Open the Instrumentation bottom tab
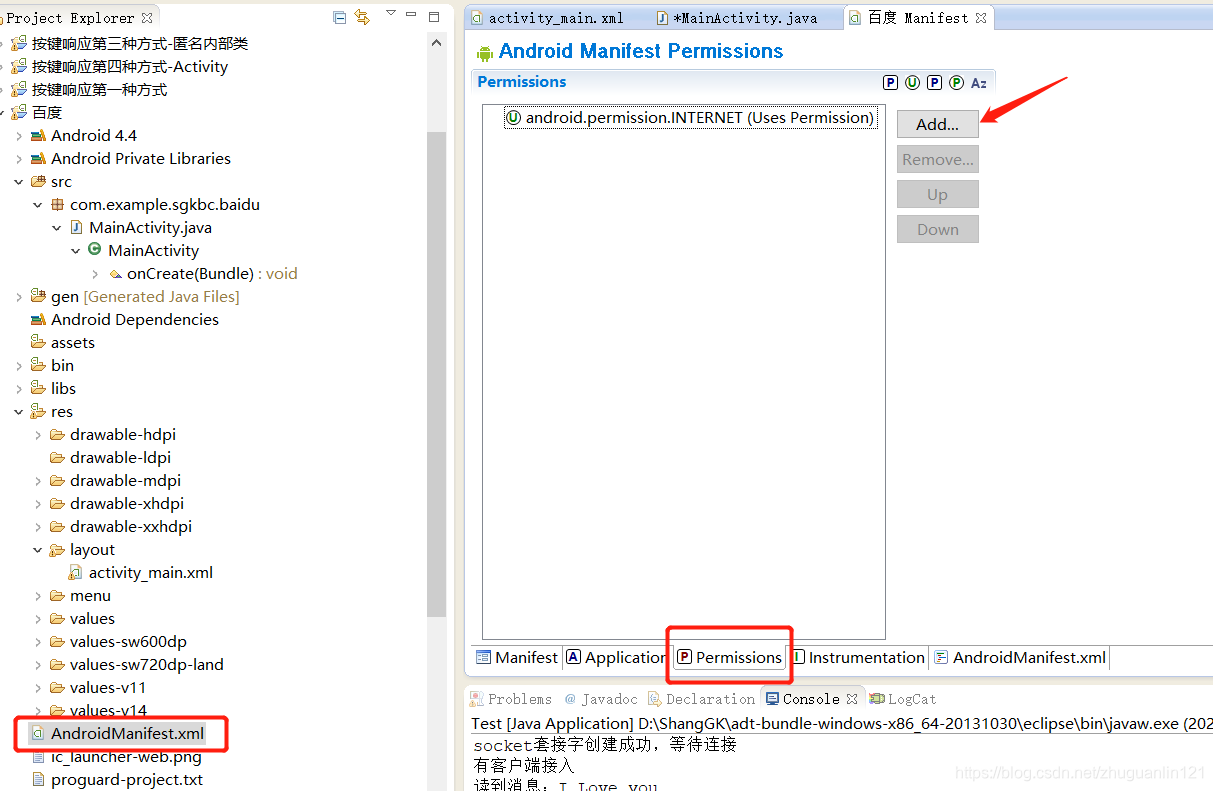This screenshot has width=1213, height=791. click(x=858, y=657)
